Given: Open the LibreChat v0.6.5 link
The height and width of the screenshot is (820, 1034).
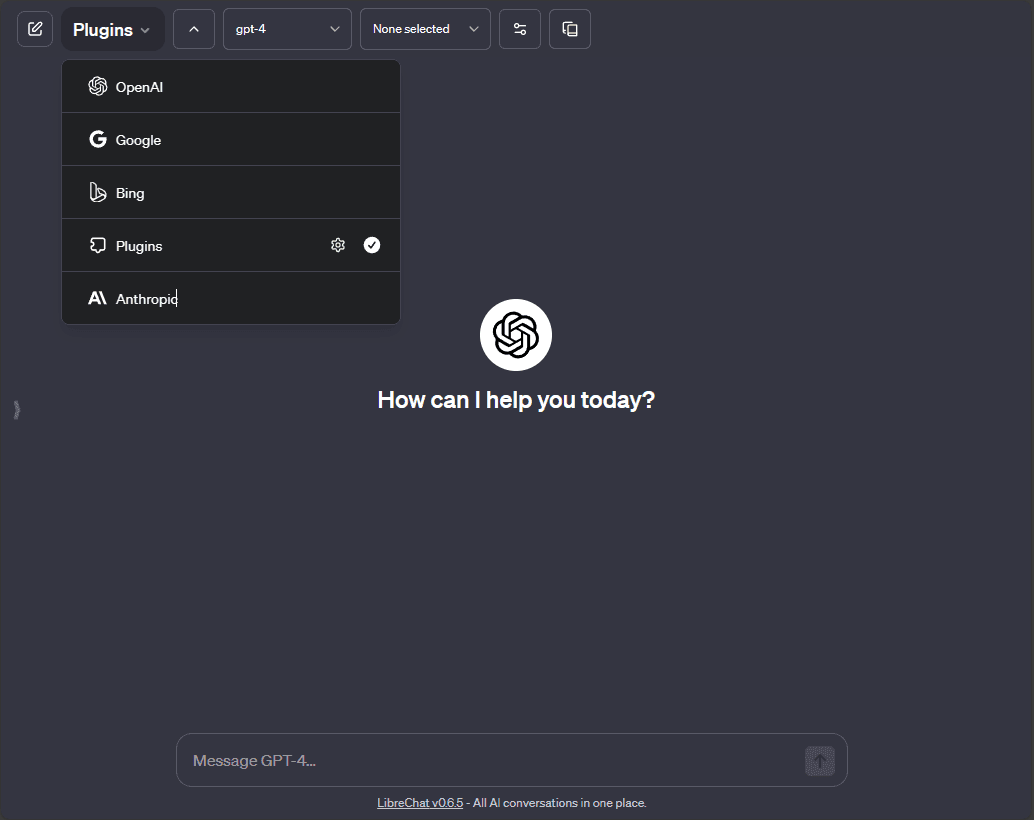Looking at the screenshot, I should (420, 803).
